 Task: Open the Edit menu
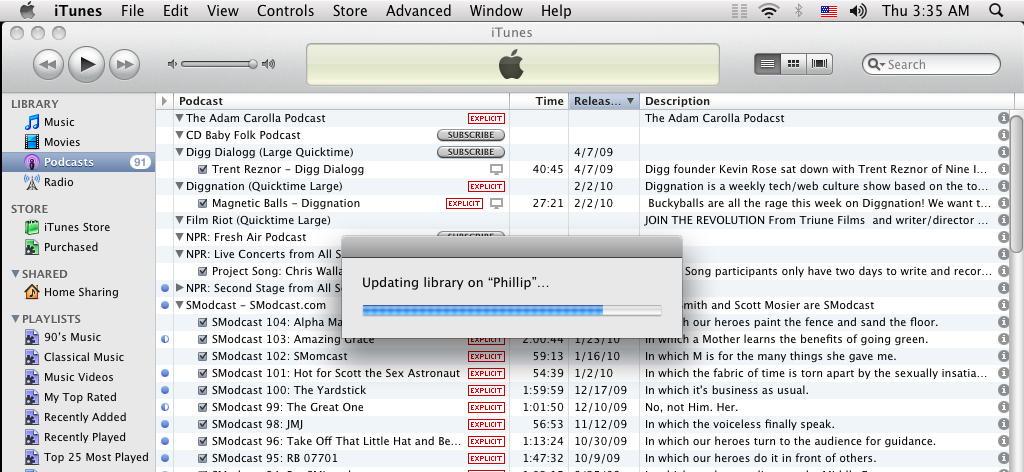(175, 10)
